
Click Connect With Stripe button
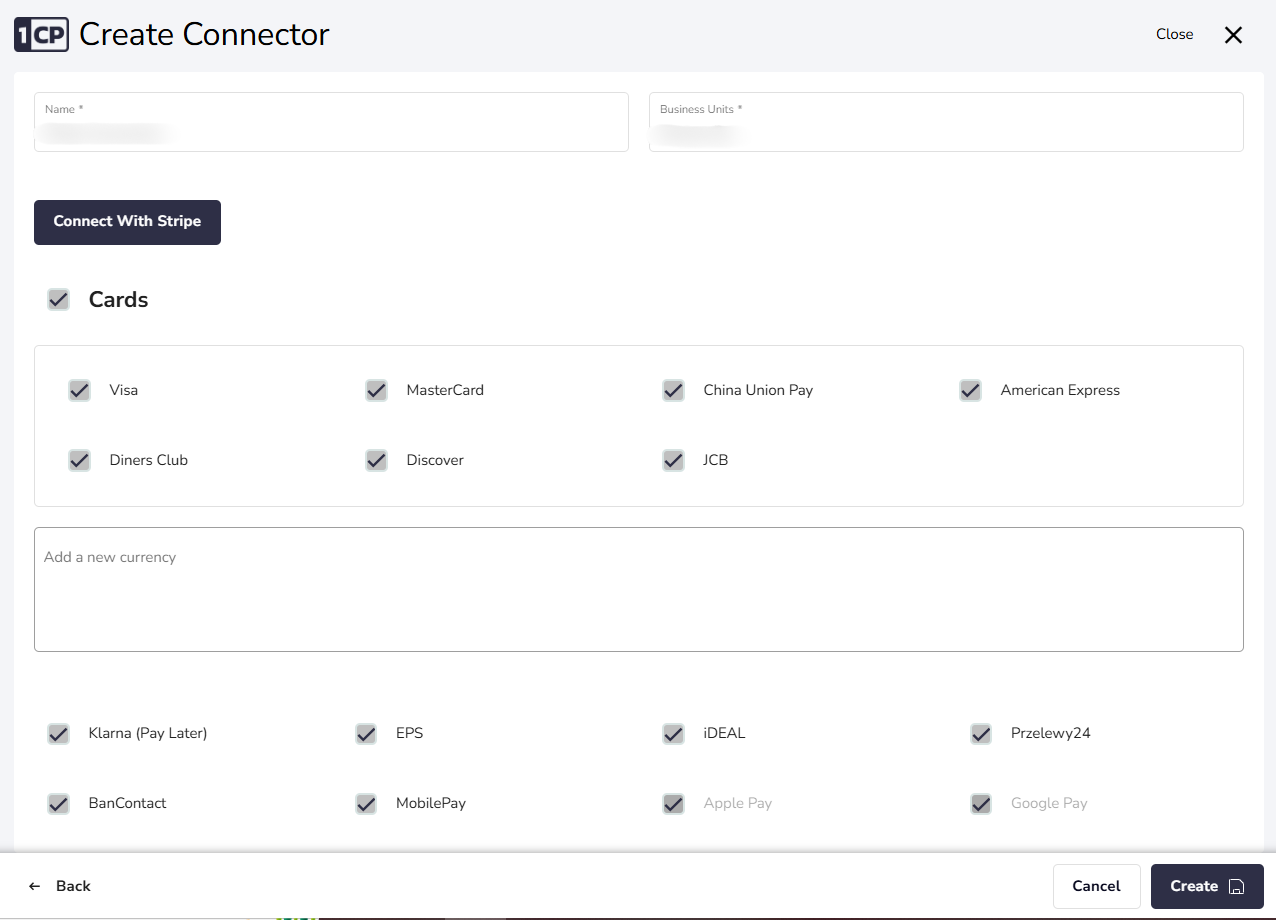pyautogui.click(x=127, y=222)
